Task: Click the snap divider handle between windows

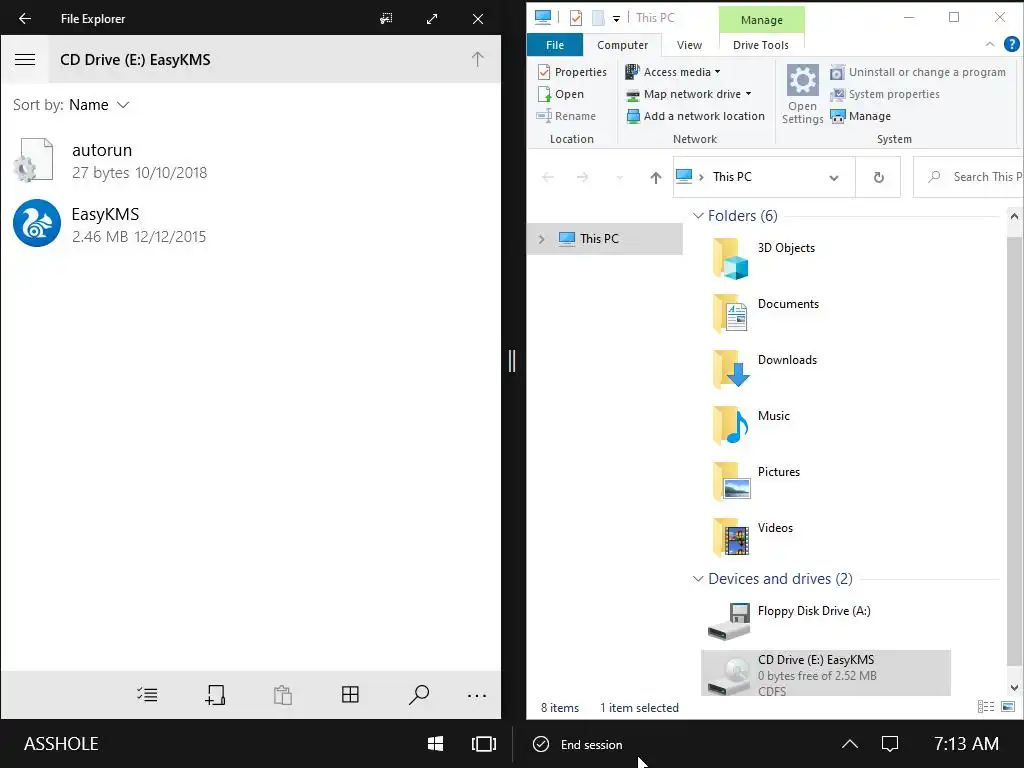Action: tap(512, 360)
